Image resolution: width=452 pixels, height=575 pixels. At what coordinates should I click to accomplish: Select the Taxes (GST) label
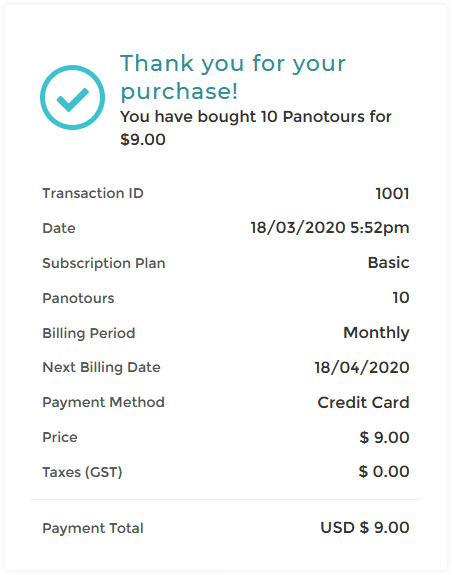[x=82, y=472]
